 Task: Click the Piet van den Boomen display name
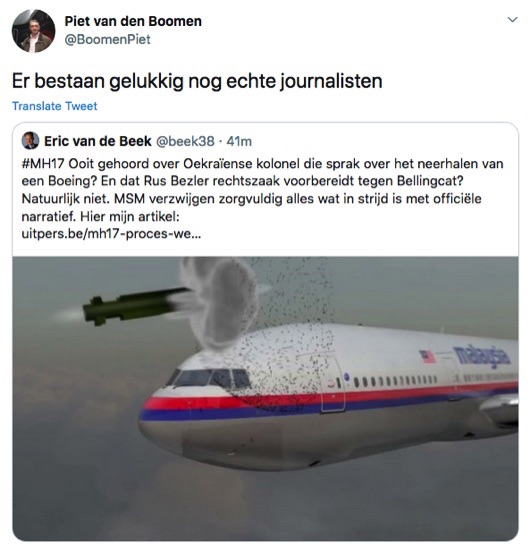tap(133, 21)
